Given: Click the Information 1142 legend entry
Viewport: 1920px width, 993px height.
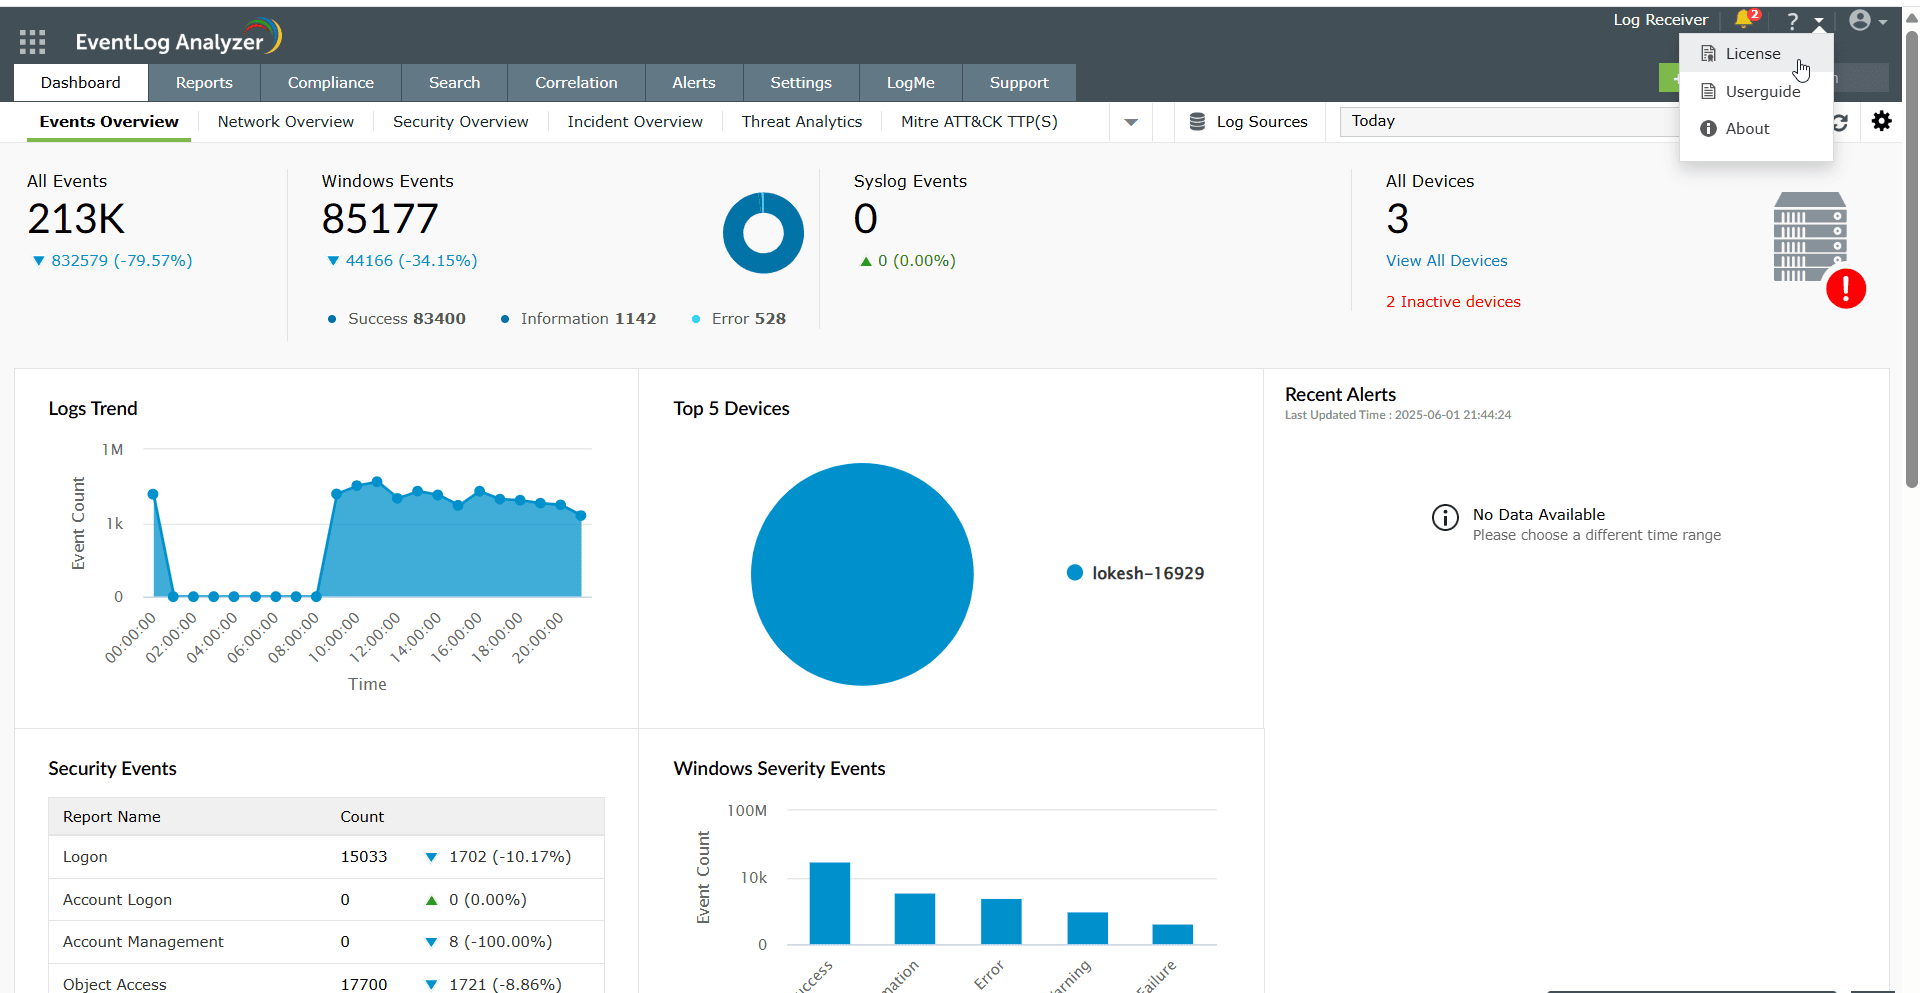Looking at the screenshot, I should (578, 319).
